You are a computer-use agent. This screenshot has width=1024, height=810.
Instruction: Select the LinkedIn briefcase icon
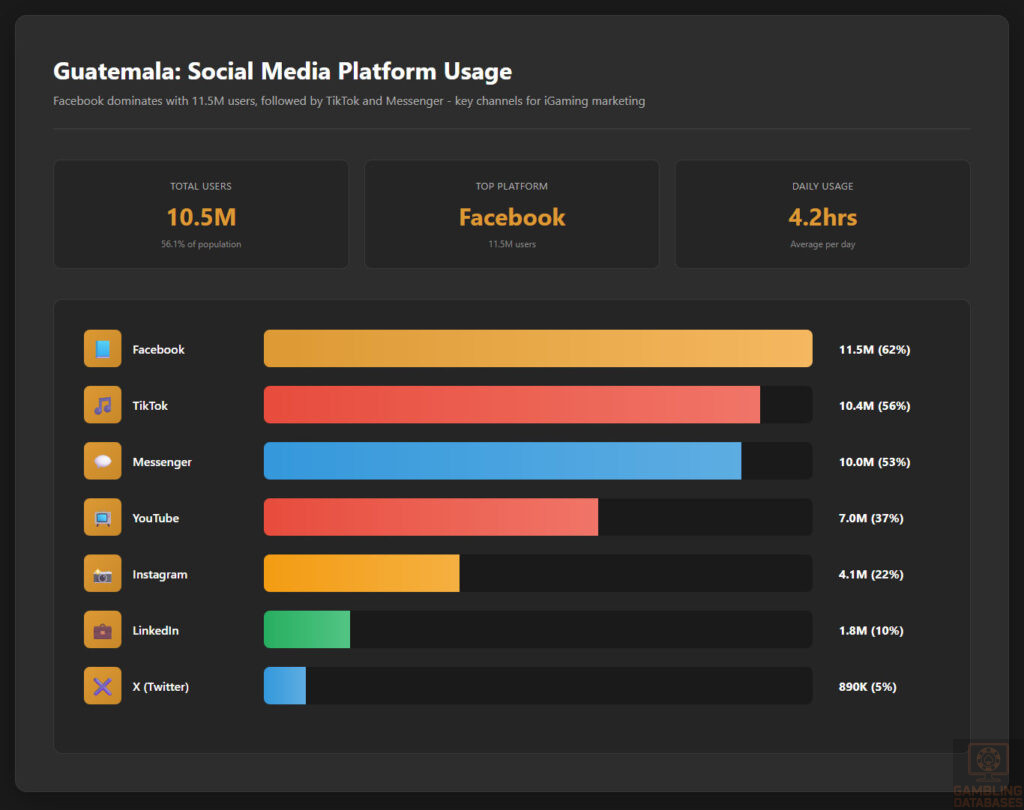pyautogui.click(x=102, y=629)
